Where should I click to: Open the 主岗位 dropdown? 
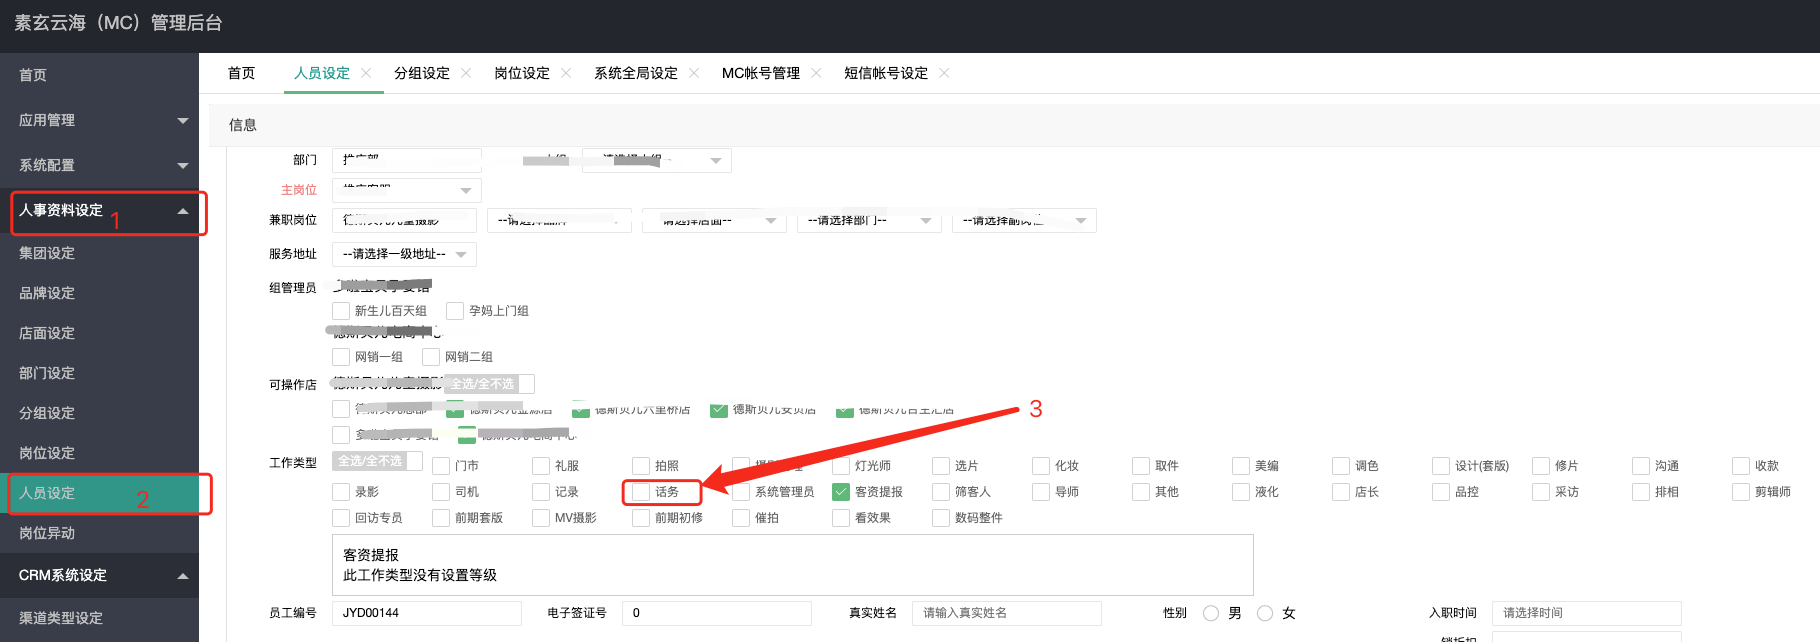pyautogui.click(x=406, y=190)
